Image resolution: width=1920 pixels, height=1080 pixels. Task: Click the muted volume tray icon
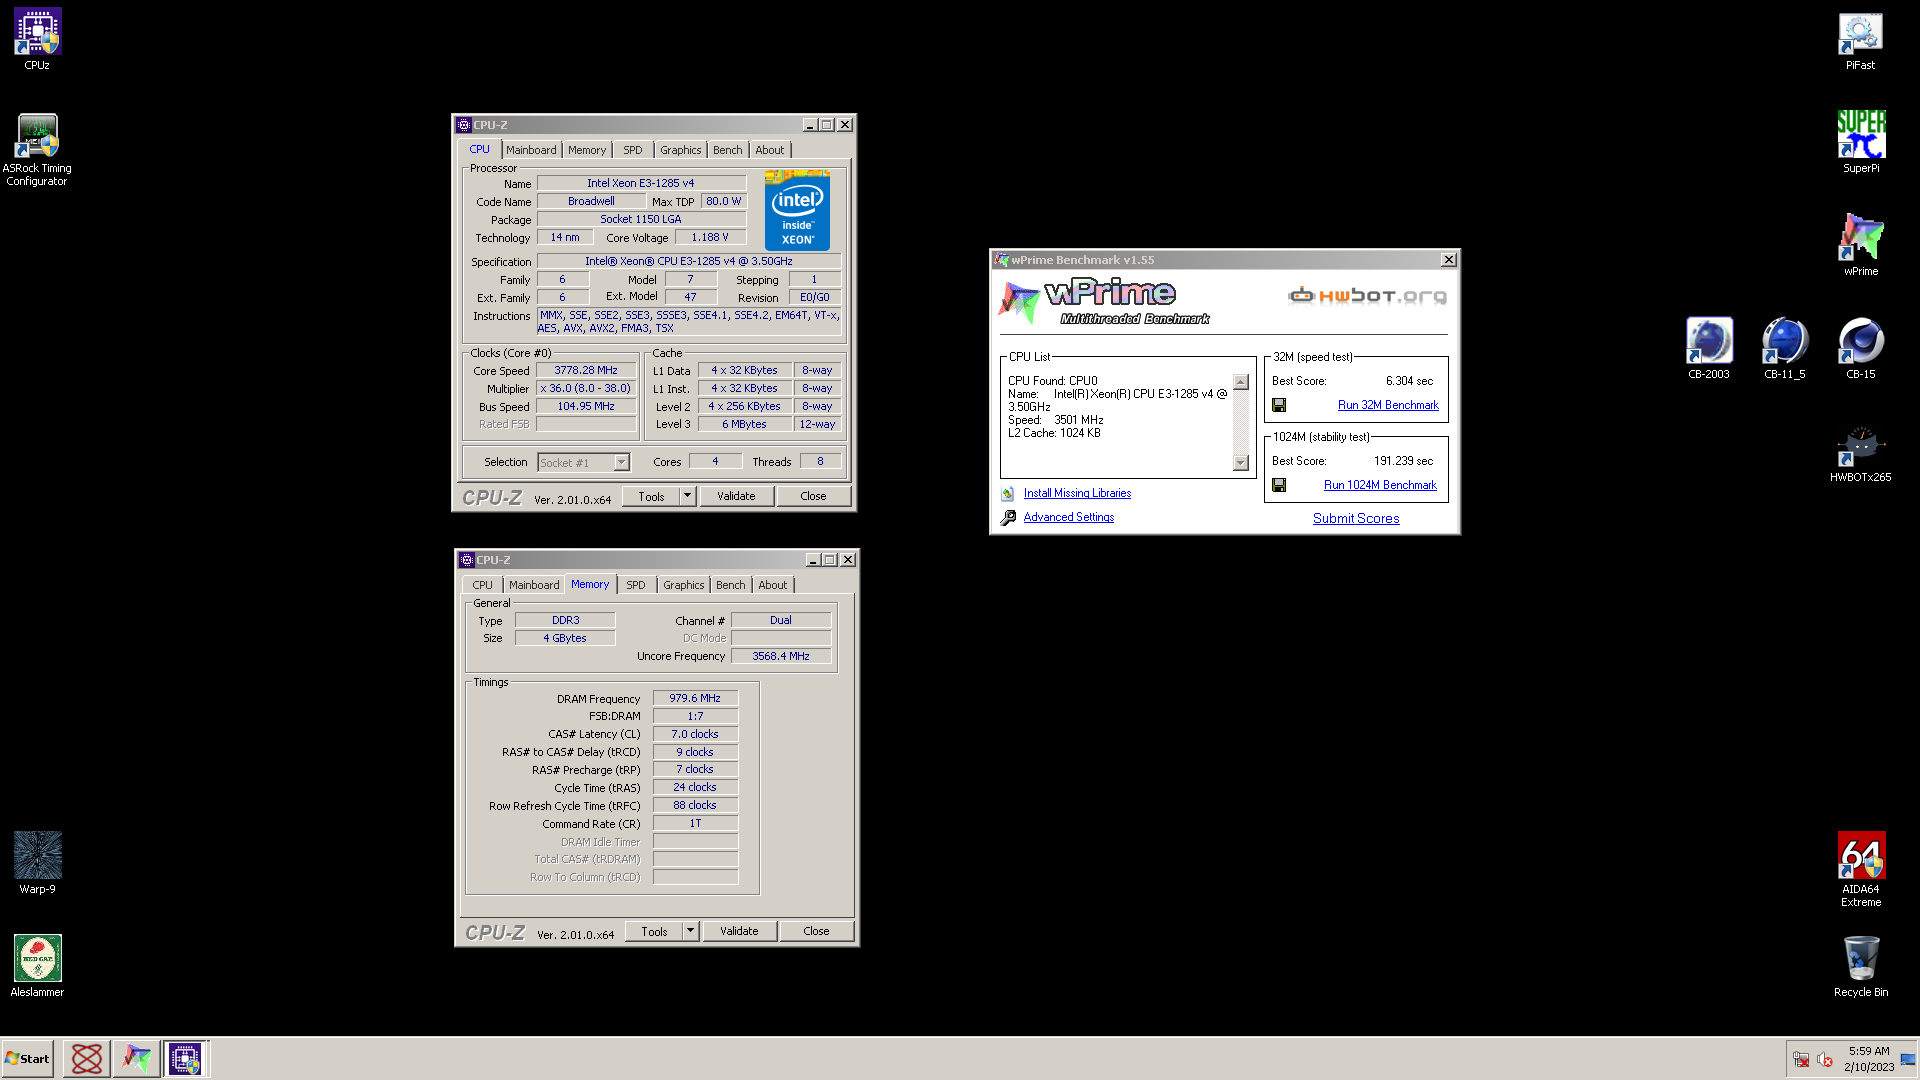1825,1059
